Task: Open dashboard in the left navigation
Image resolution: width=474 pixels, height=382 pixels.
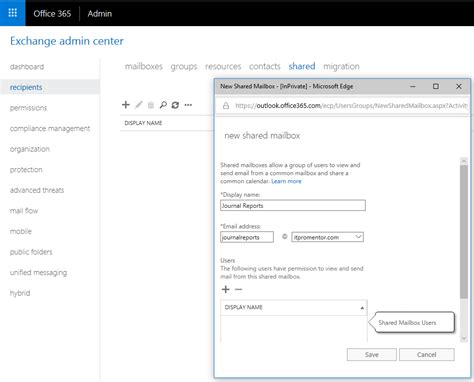Action: pos(27,67)
